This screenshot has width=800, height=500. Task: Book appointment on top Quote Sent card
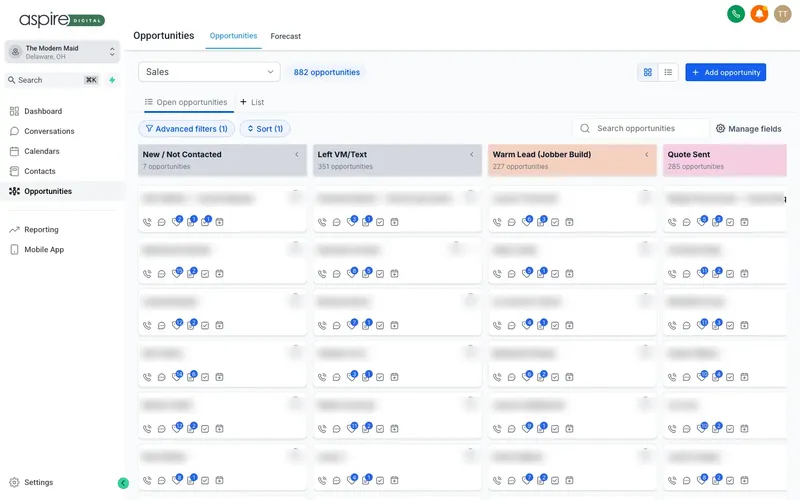744,222
